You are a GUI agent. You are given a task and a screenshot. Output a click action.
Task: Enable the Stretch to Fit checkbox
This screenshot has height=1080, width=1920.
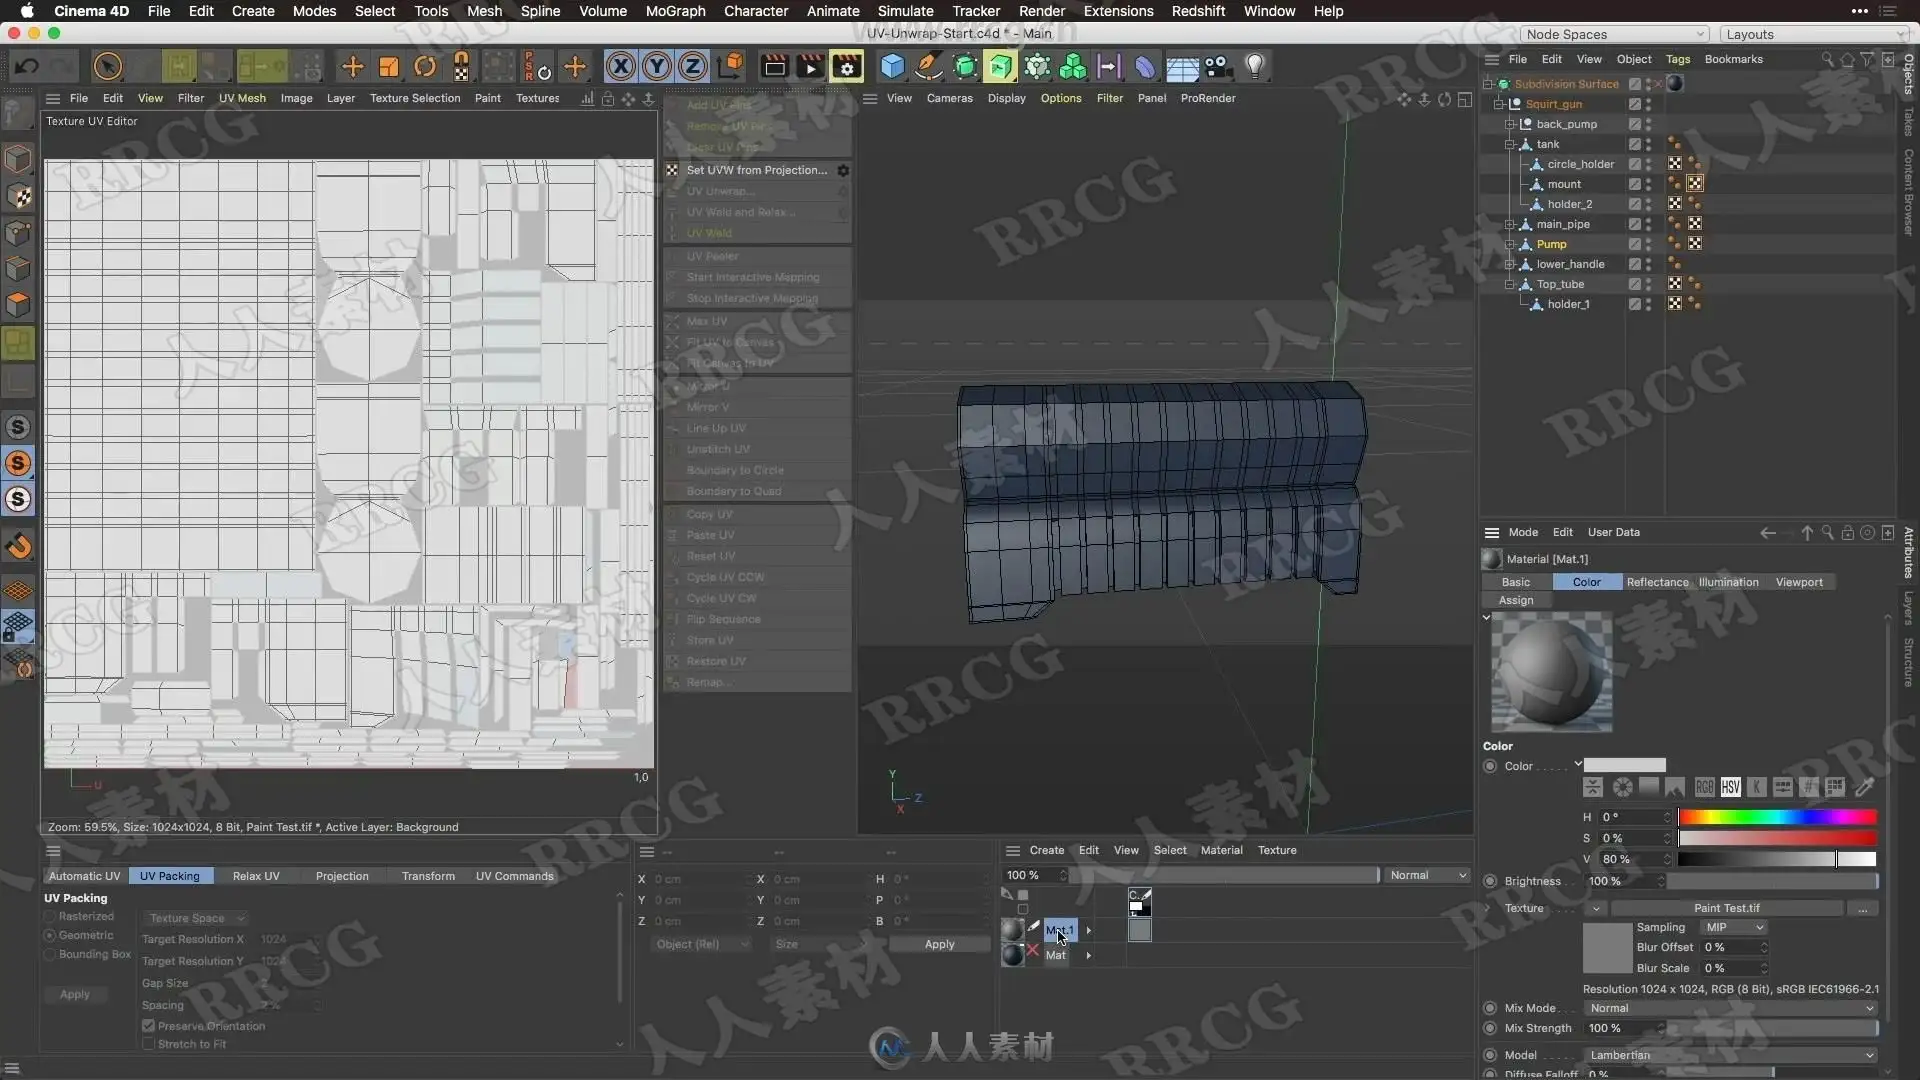point(149,1044)
